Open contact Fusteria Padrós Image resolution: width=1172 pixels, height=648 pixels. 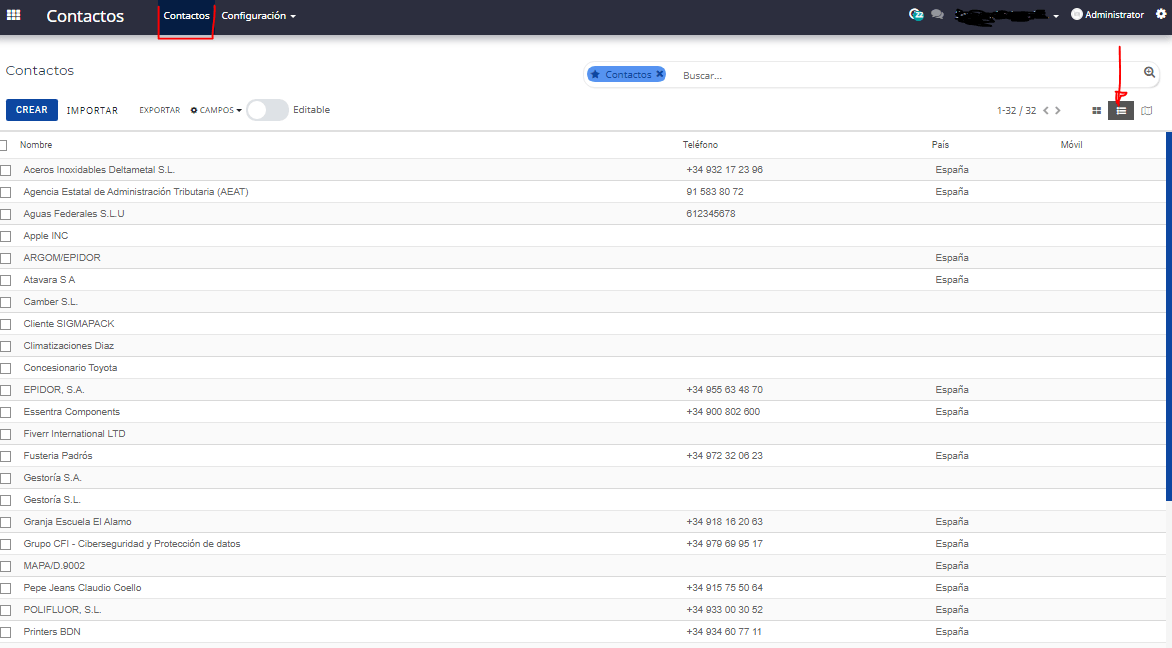[x=58, y=456]
